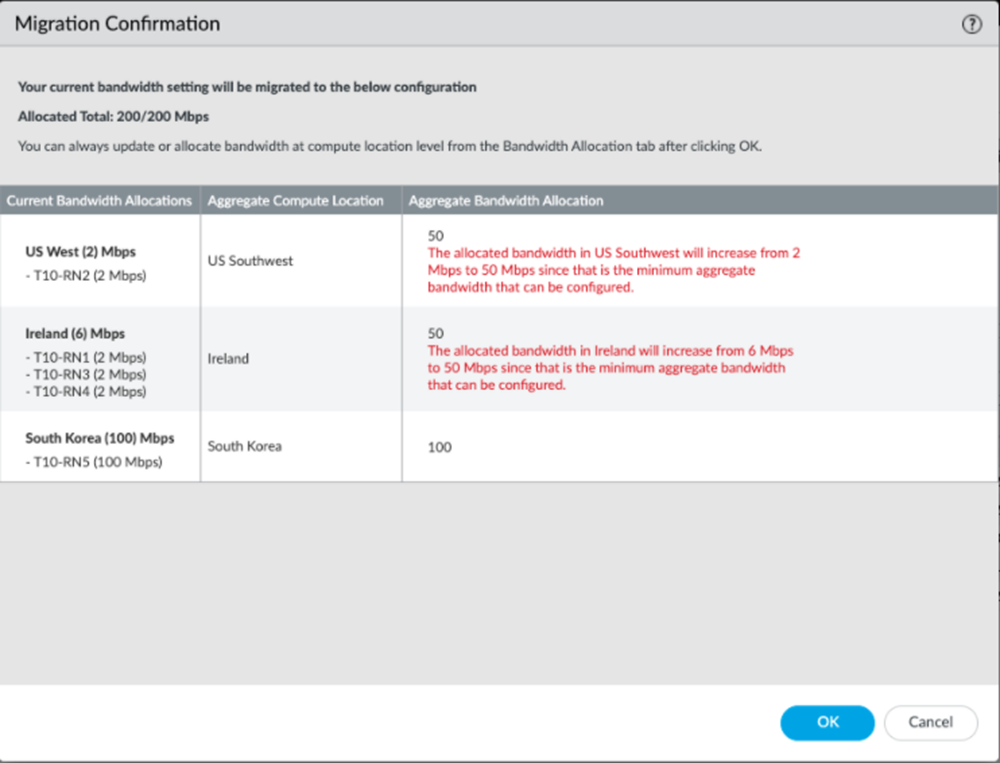The image size is (1000, 763).
Task: Select the T10-RN2 (2 Mbps) item
Action: coord(86,275)
